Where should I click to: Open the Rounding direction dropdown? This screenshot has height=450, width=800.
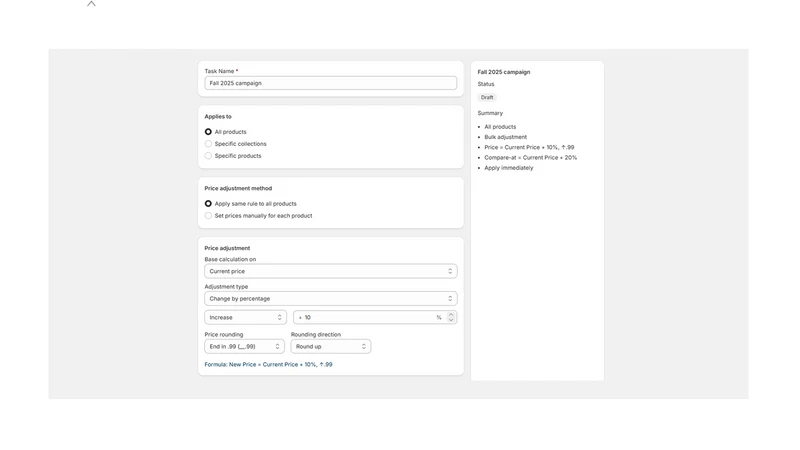[x=331, y=346]
